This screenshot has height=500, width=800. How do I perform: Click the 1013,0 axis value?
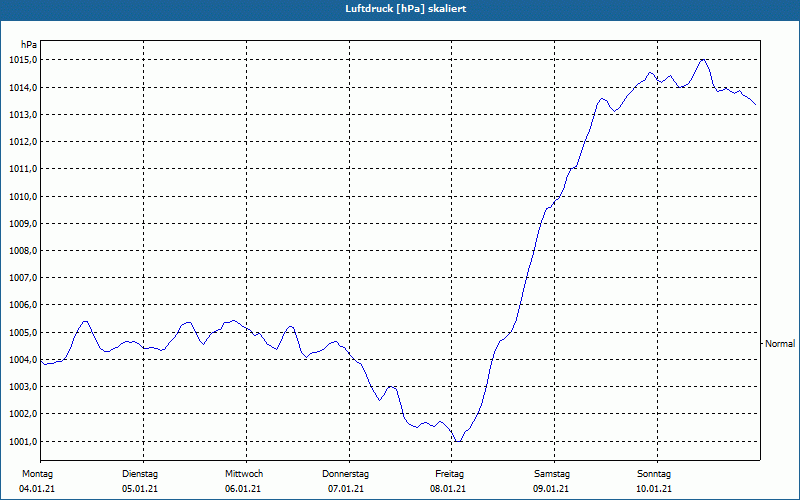coord(23,114)
